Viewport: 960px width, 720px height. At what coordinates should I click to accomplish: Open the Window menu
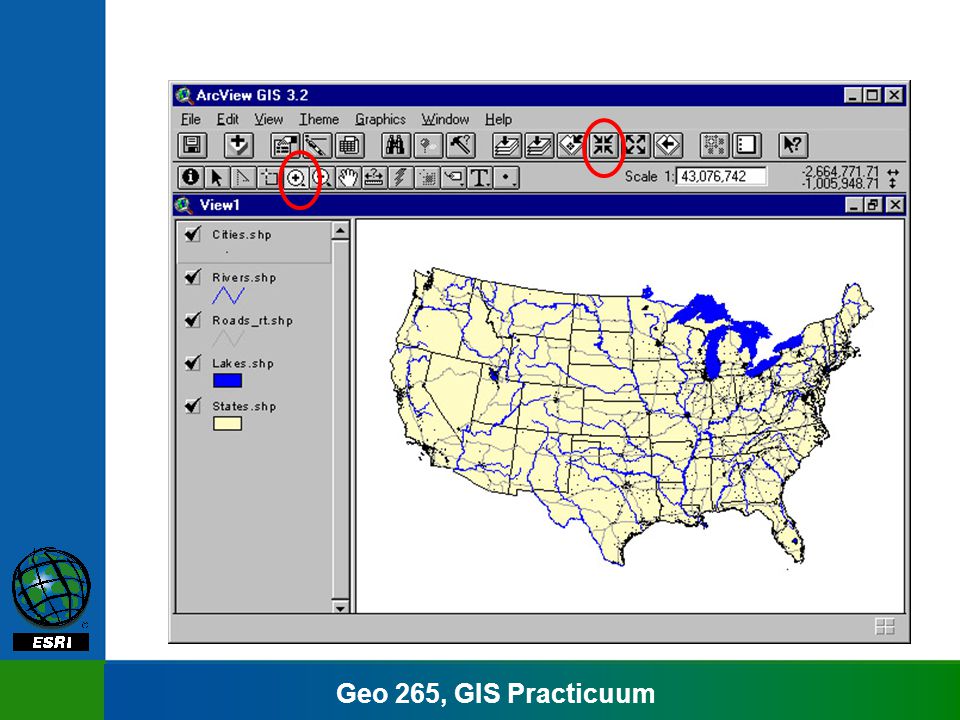[x=445, y=119]
